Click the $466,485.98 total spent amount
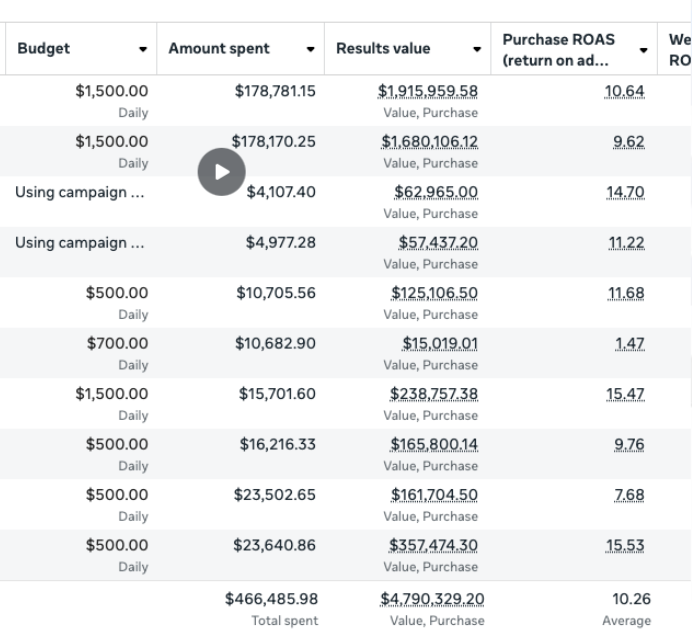This screenshot has height=642, width=692. click(271, 599)
